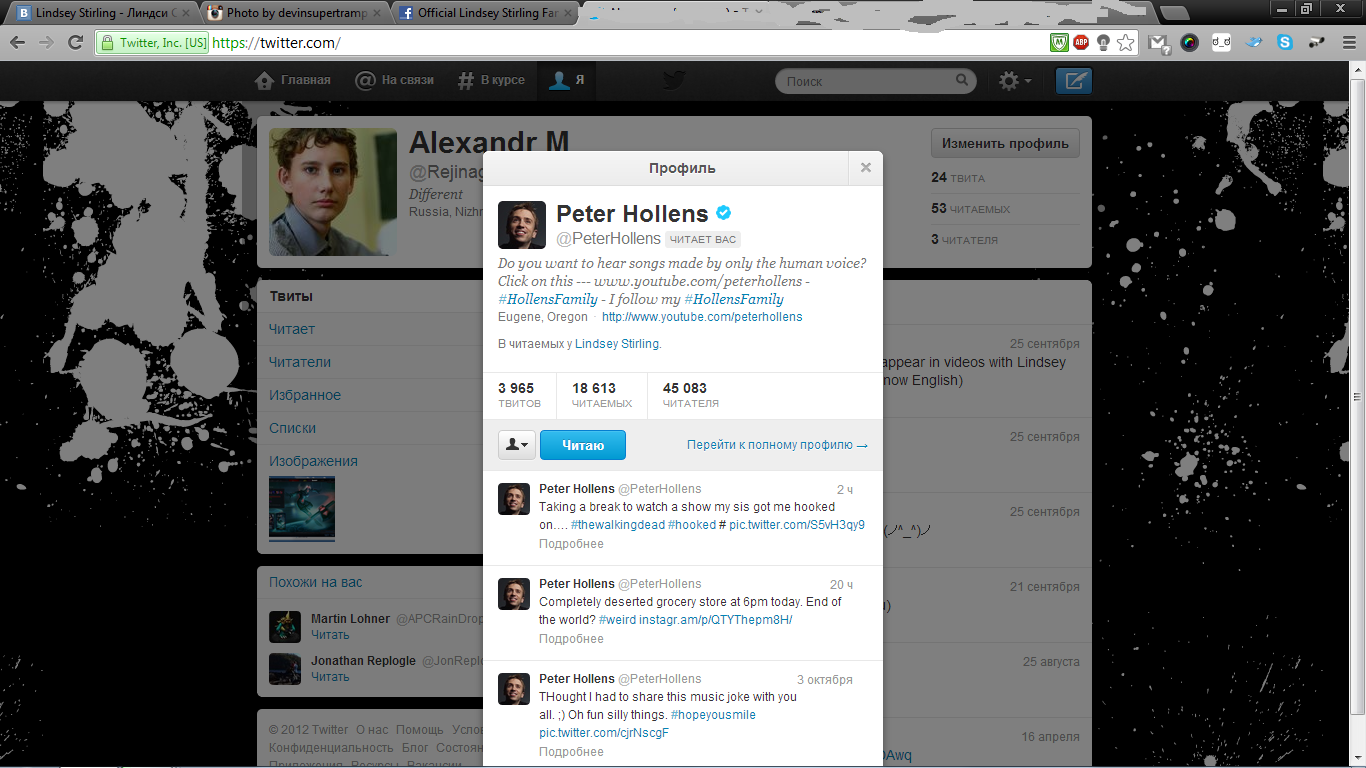
Task: Open the instagr.am/p/QTYThepm8H/ link
Action: coord(716,620)
